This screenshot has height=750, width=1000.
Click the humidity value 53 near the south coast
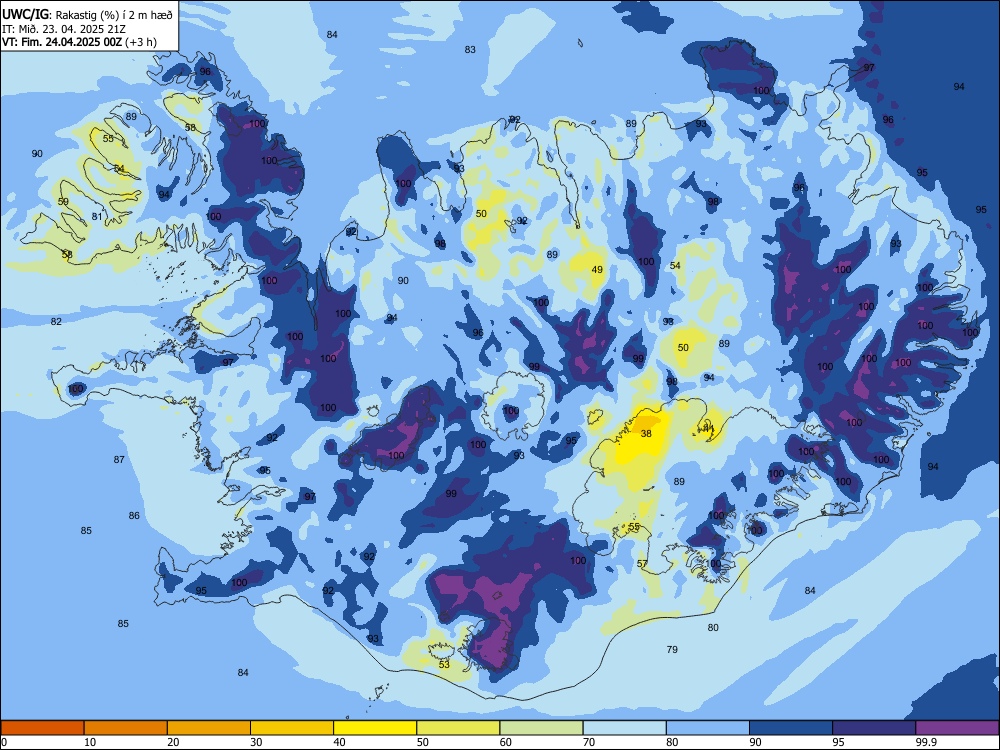coord(445,665)
